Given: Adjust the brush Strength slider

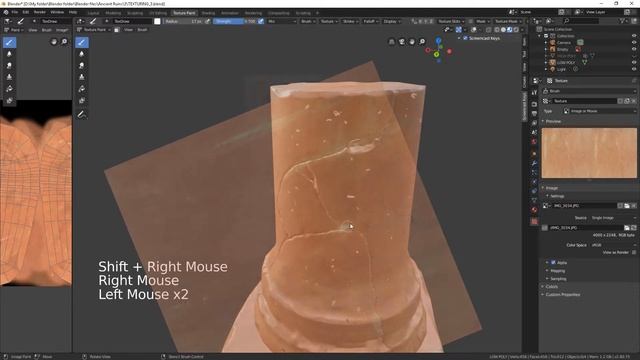Looking at the screenshot, I should (235, 21).
